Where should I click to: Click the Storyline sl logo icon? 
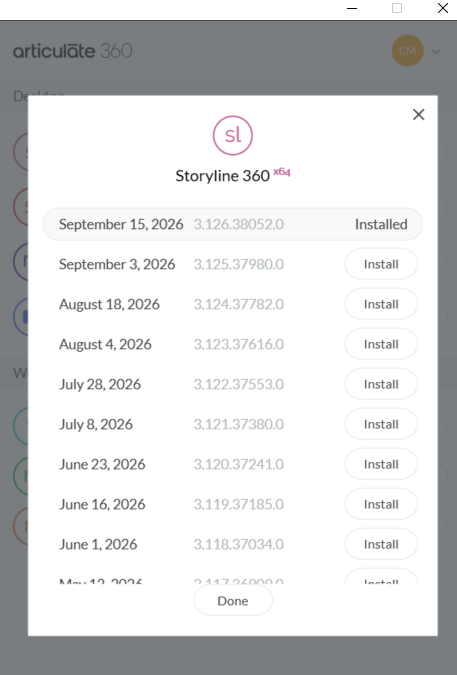pos(233,135)
